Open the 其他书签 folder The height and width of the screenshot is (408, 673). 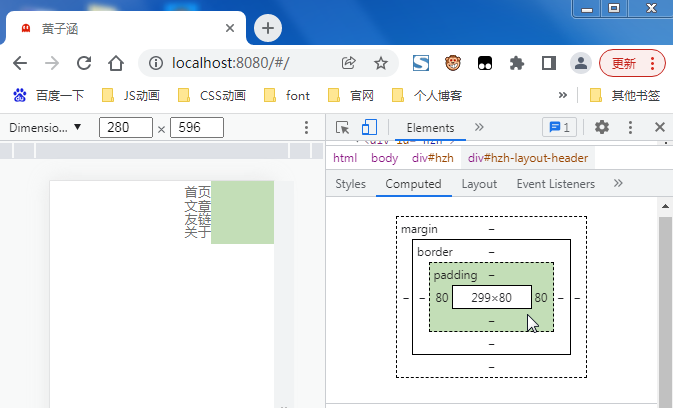(625, 95)
